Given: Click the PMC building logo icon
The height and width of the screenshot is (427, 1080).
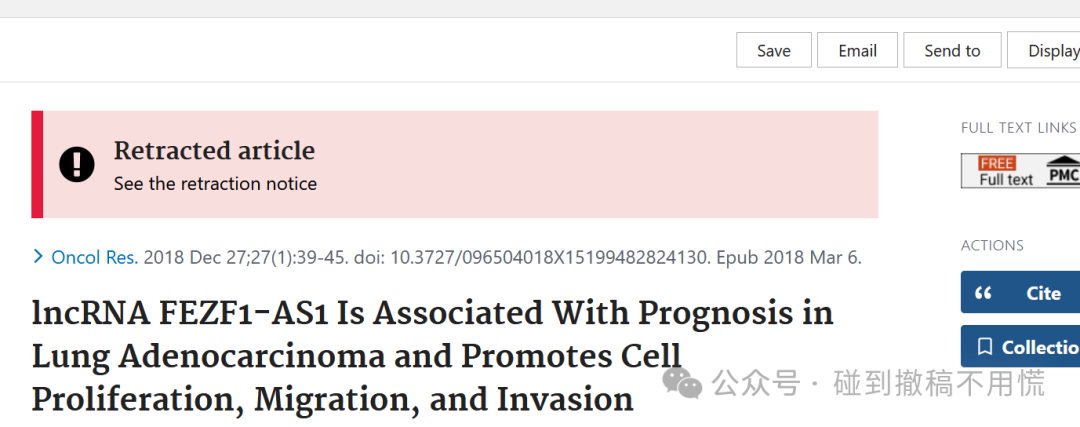Looking at the screenshot, I should [x=1063, y=170].
